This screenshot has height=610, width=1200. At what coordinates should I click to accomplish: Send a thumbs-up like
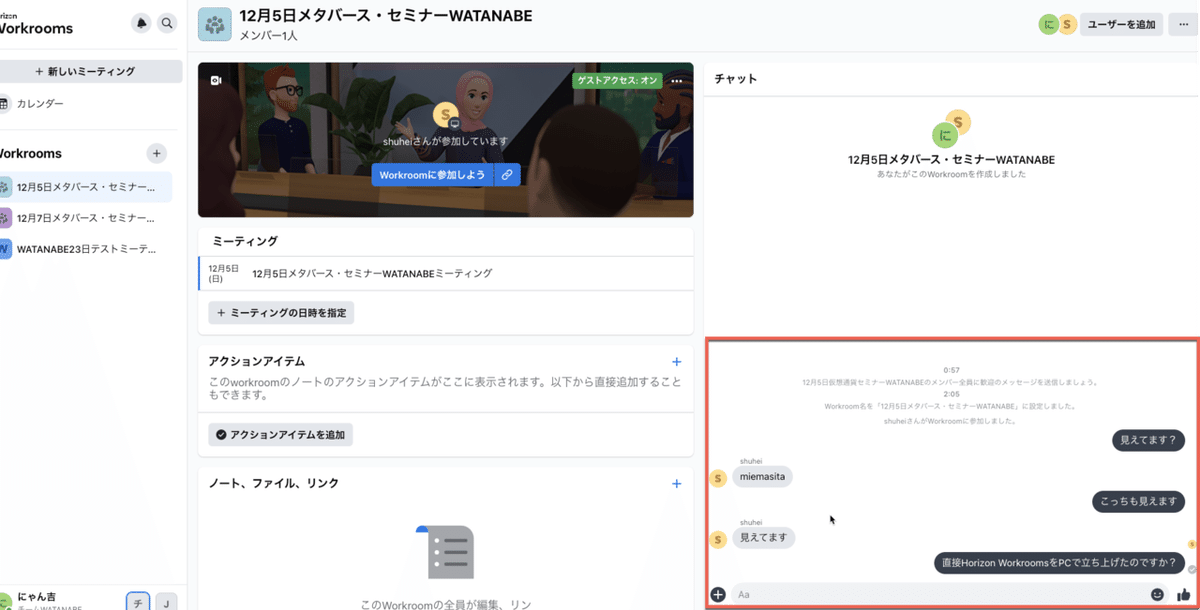click(1184, 595)
